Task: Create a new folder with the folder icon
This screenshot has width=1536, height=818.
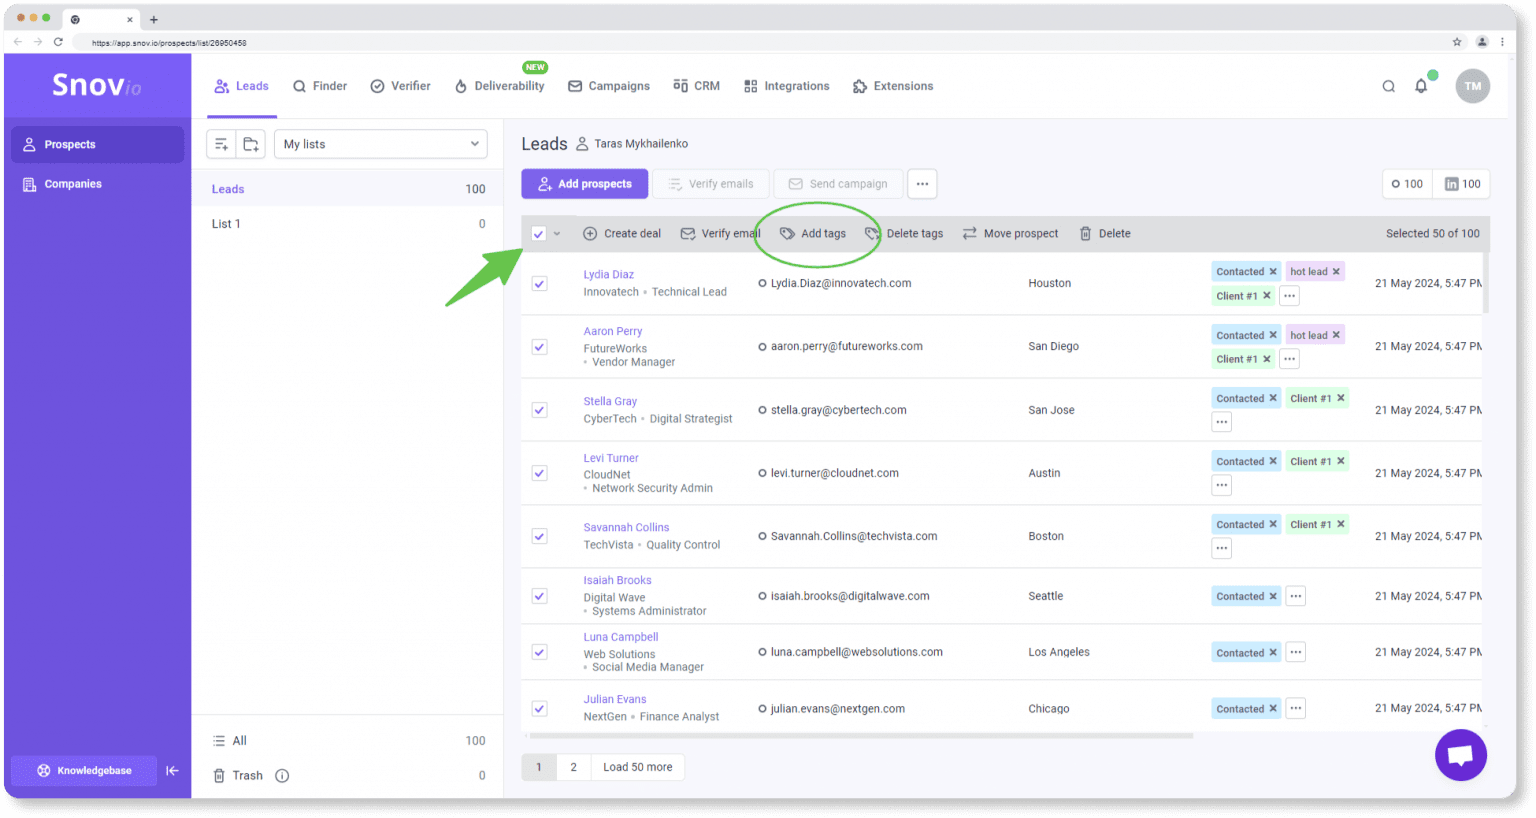Action: coord(250,143)
